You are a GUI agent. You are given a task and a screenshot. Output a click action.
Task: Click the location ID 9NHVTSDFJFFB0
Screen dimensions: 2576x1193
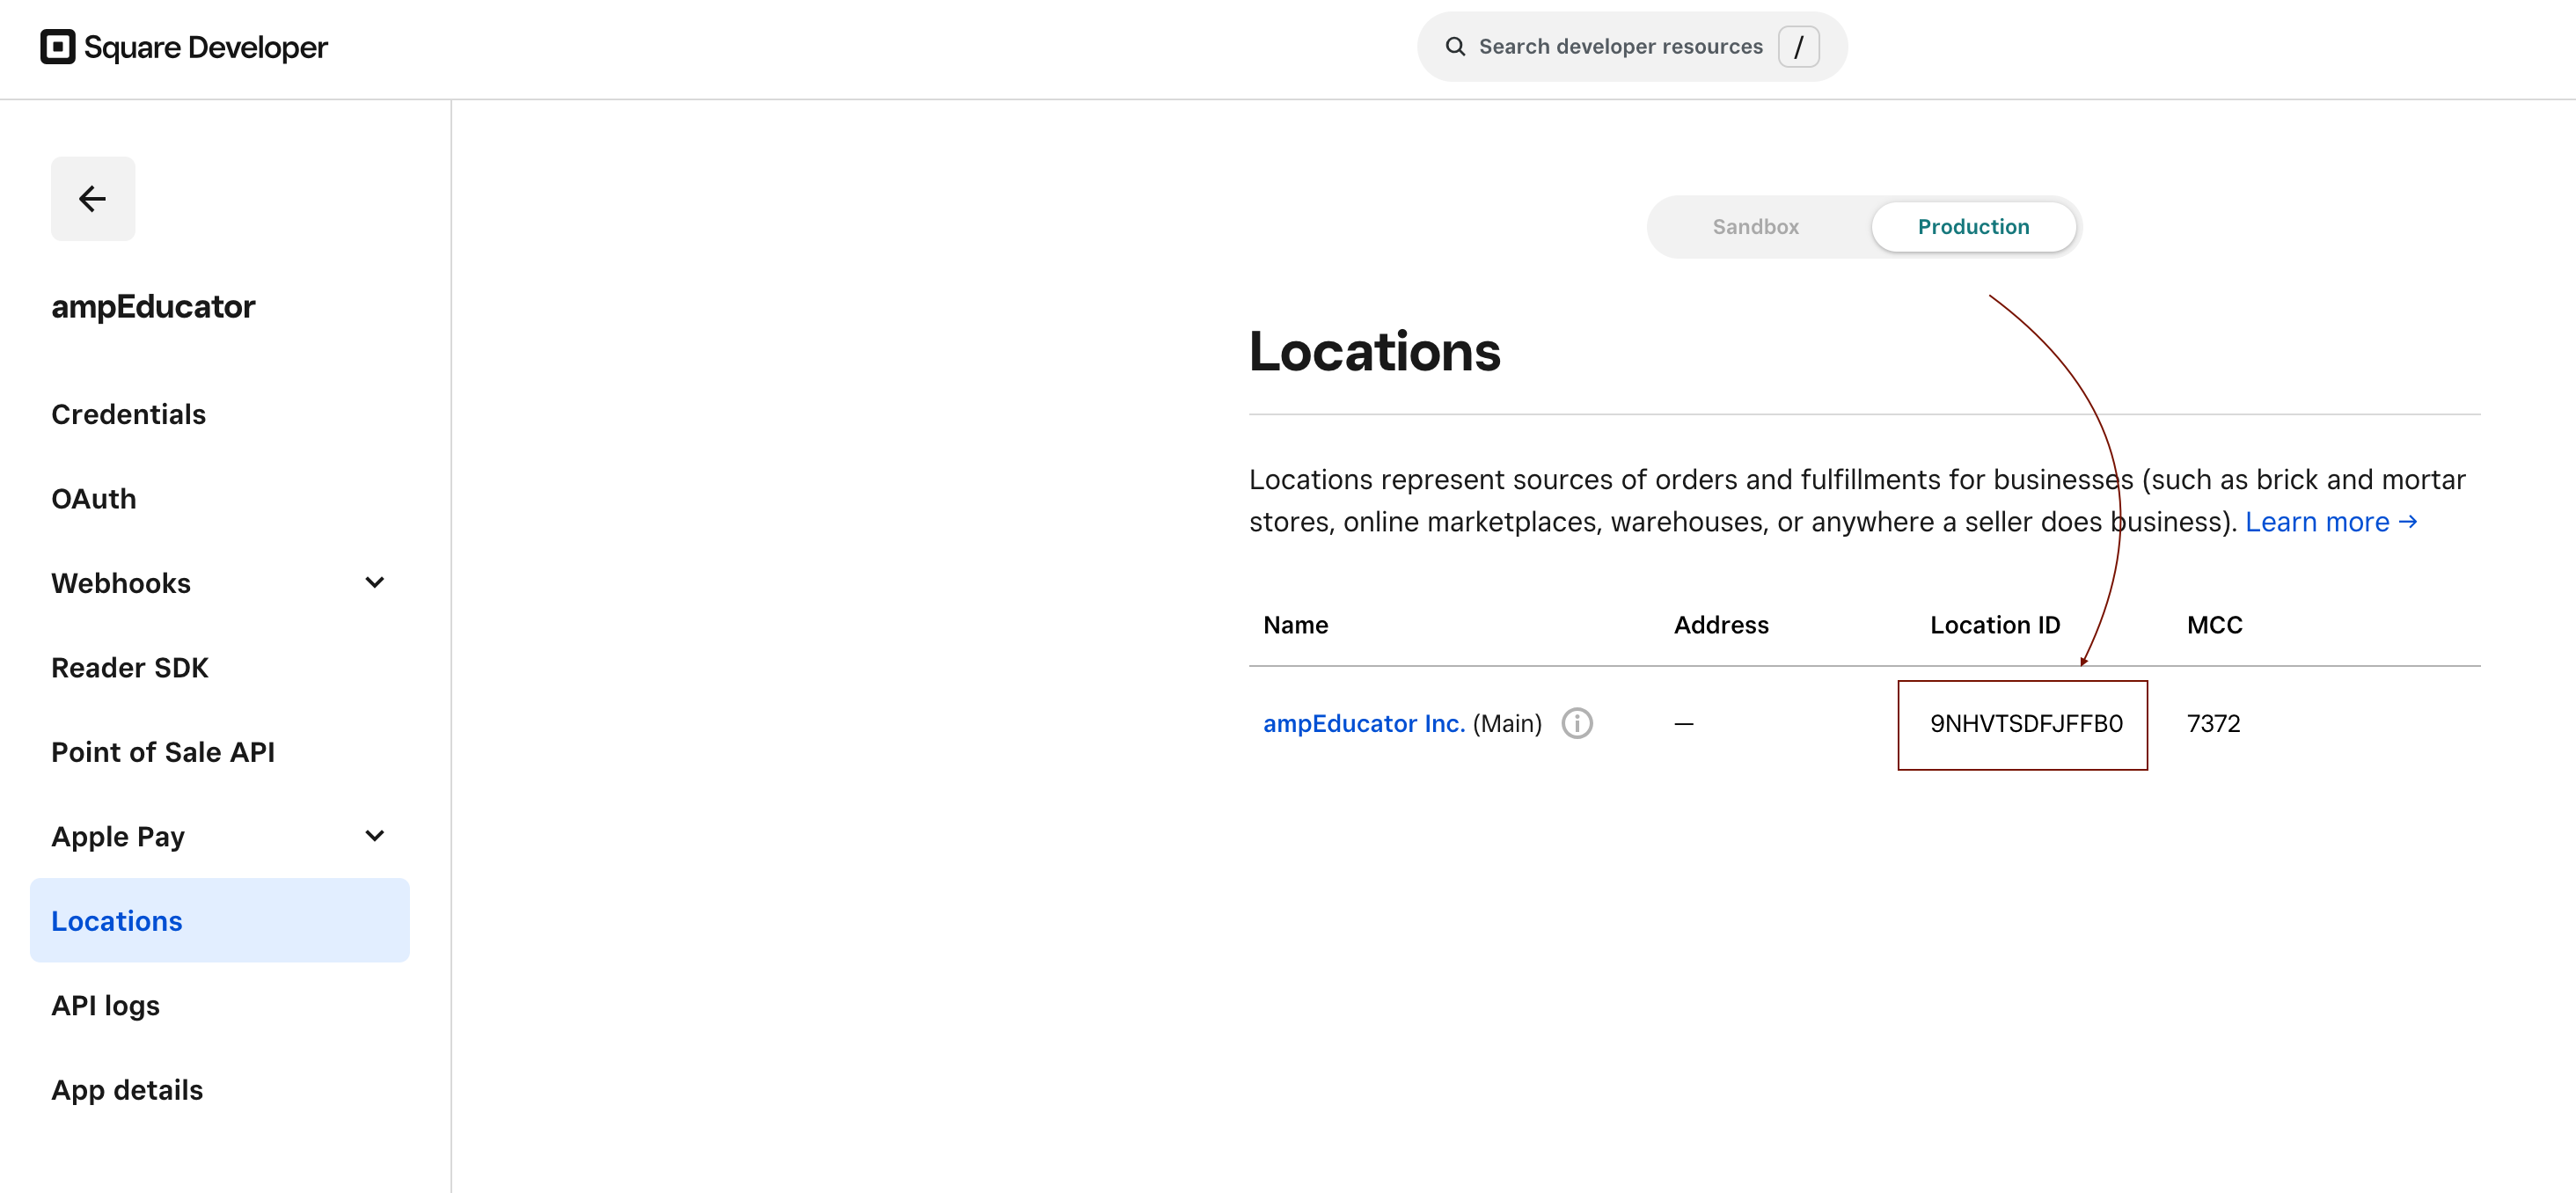pos(2025,724)
